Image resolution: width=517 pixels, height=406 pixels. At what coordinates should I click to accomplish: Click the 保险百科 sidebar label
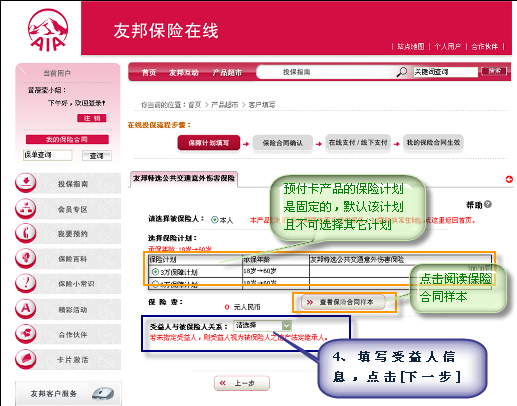[x=73, y=259]
